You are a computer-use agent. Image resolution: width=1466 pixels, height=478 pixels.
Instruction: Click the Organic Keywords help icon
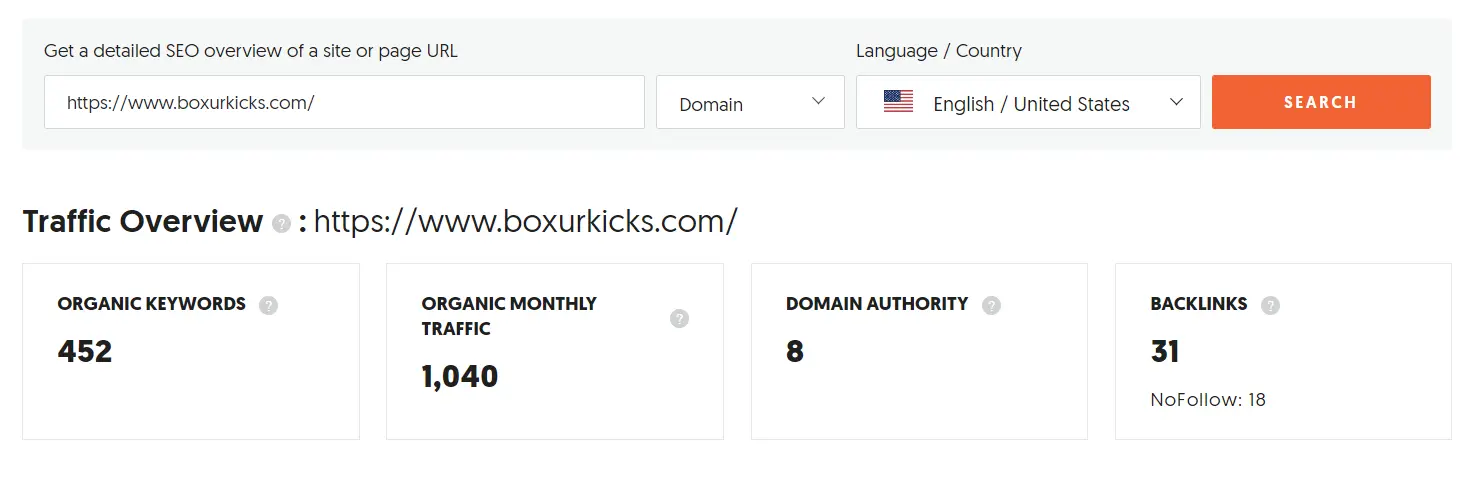[x=268, y=305]
